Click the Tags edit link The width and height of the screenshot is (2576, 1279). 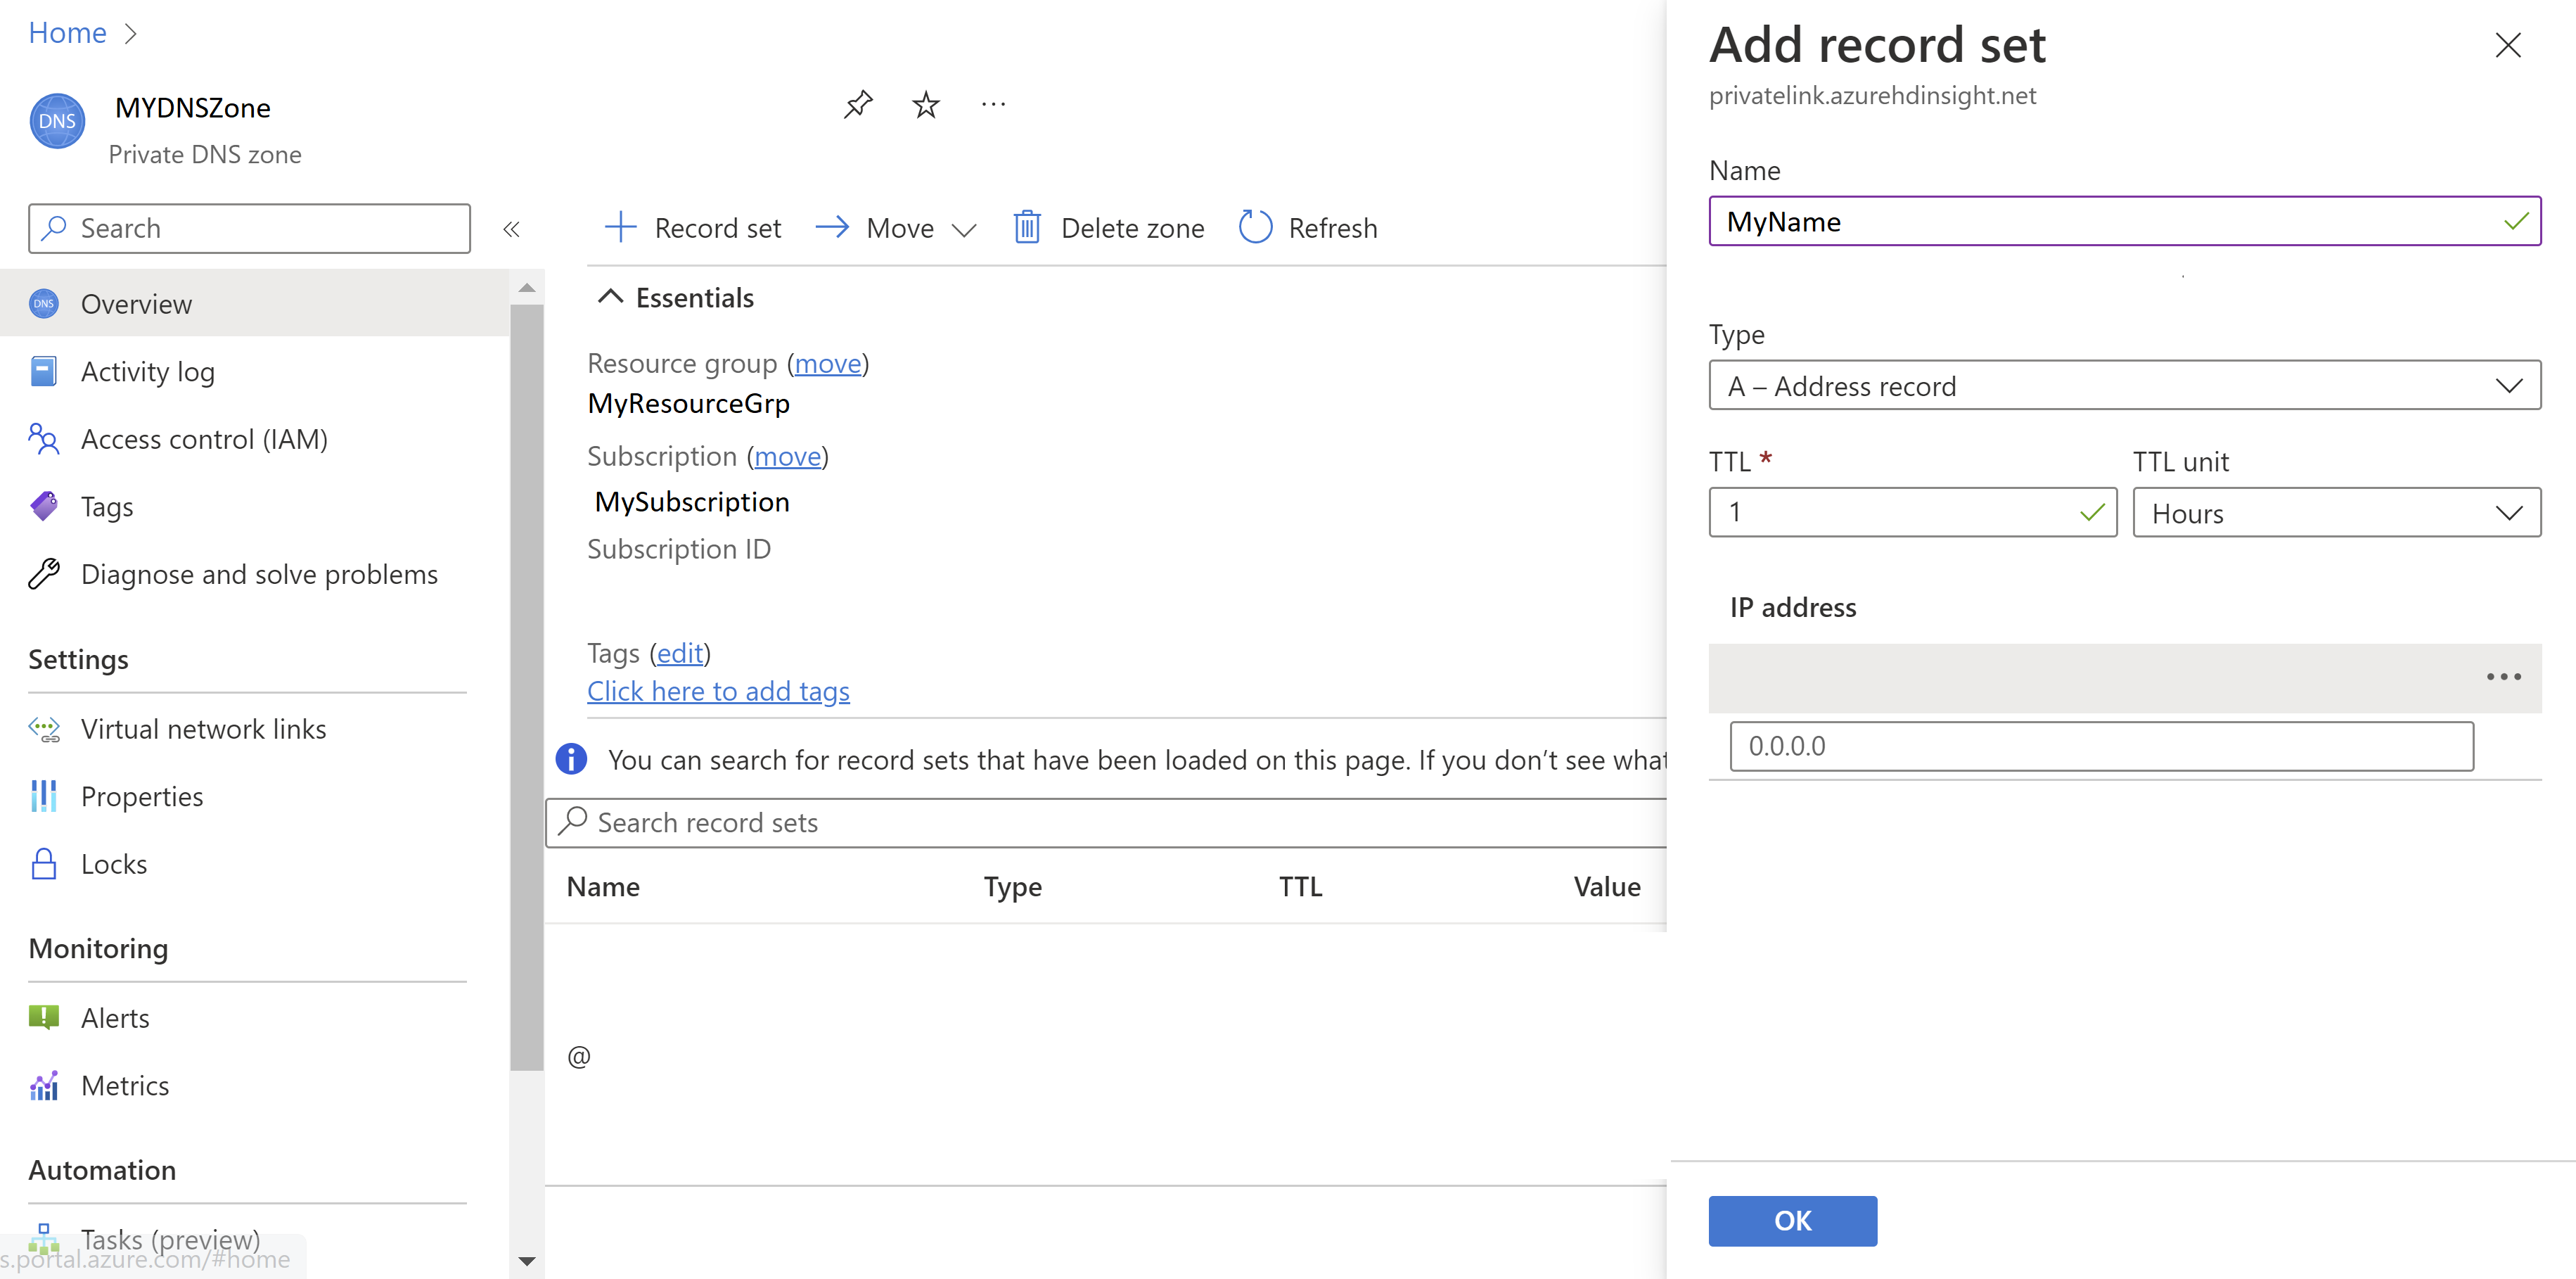(680, 653)
